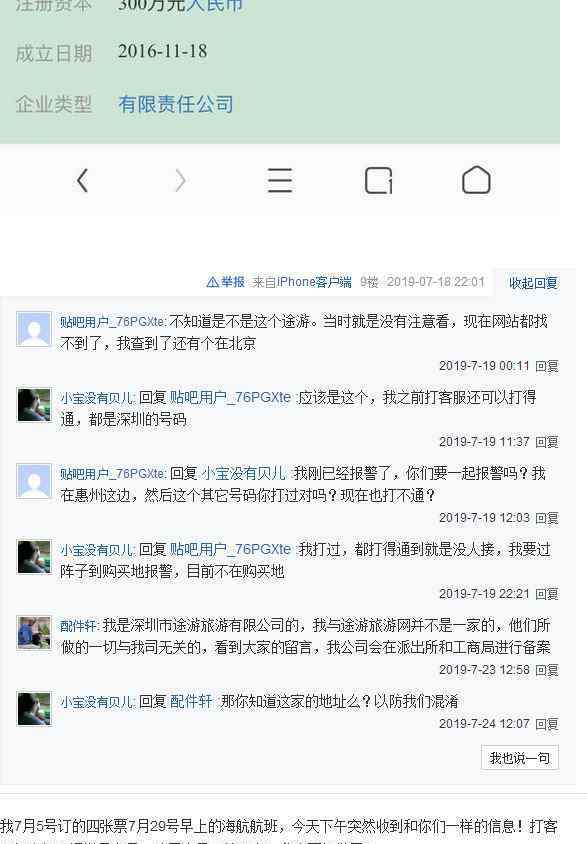Reply to the 2019-7-24 12:07 comment

pos(547,724)
